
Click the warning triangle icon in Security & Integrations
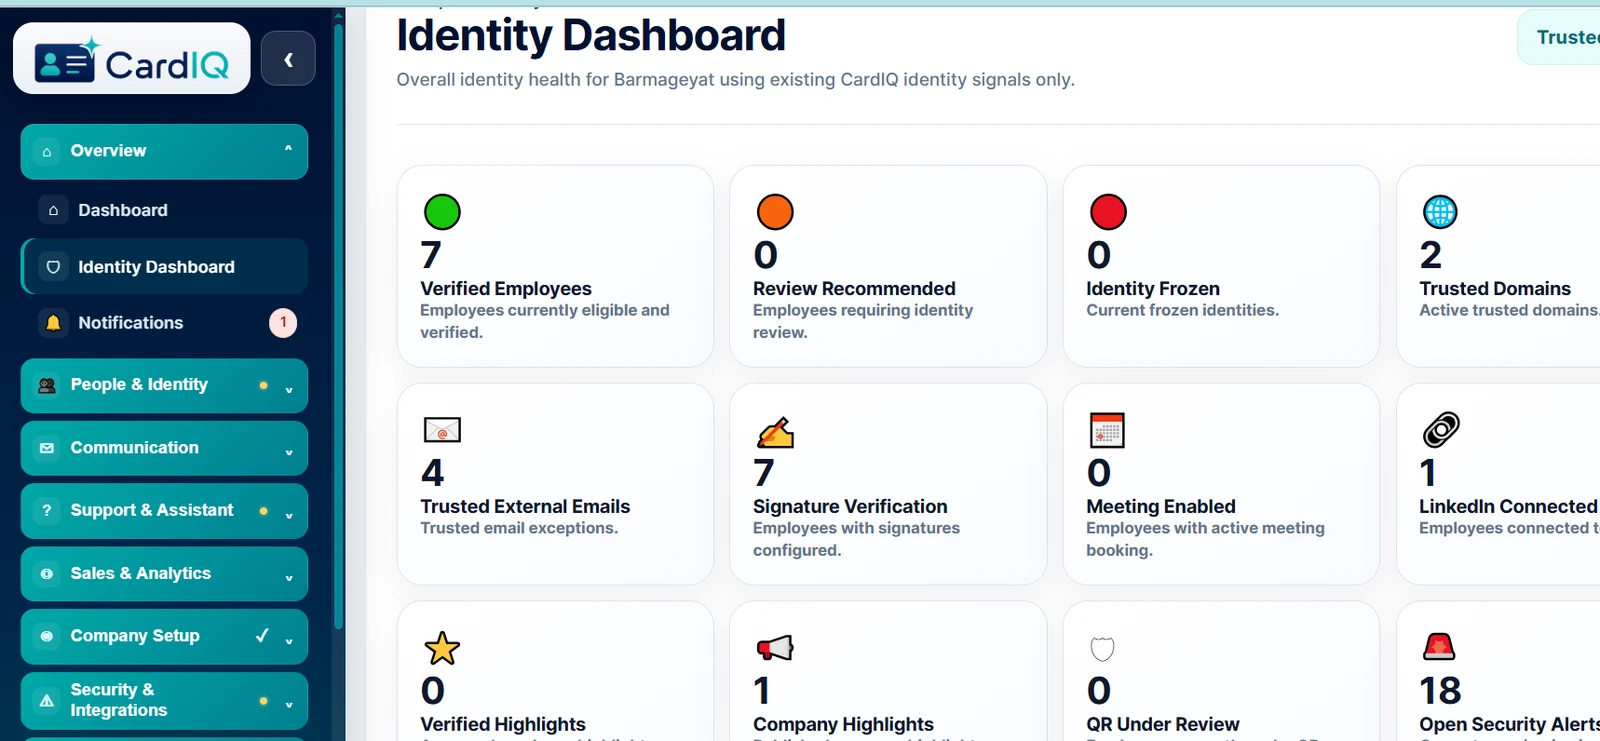pos(47,700)
